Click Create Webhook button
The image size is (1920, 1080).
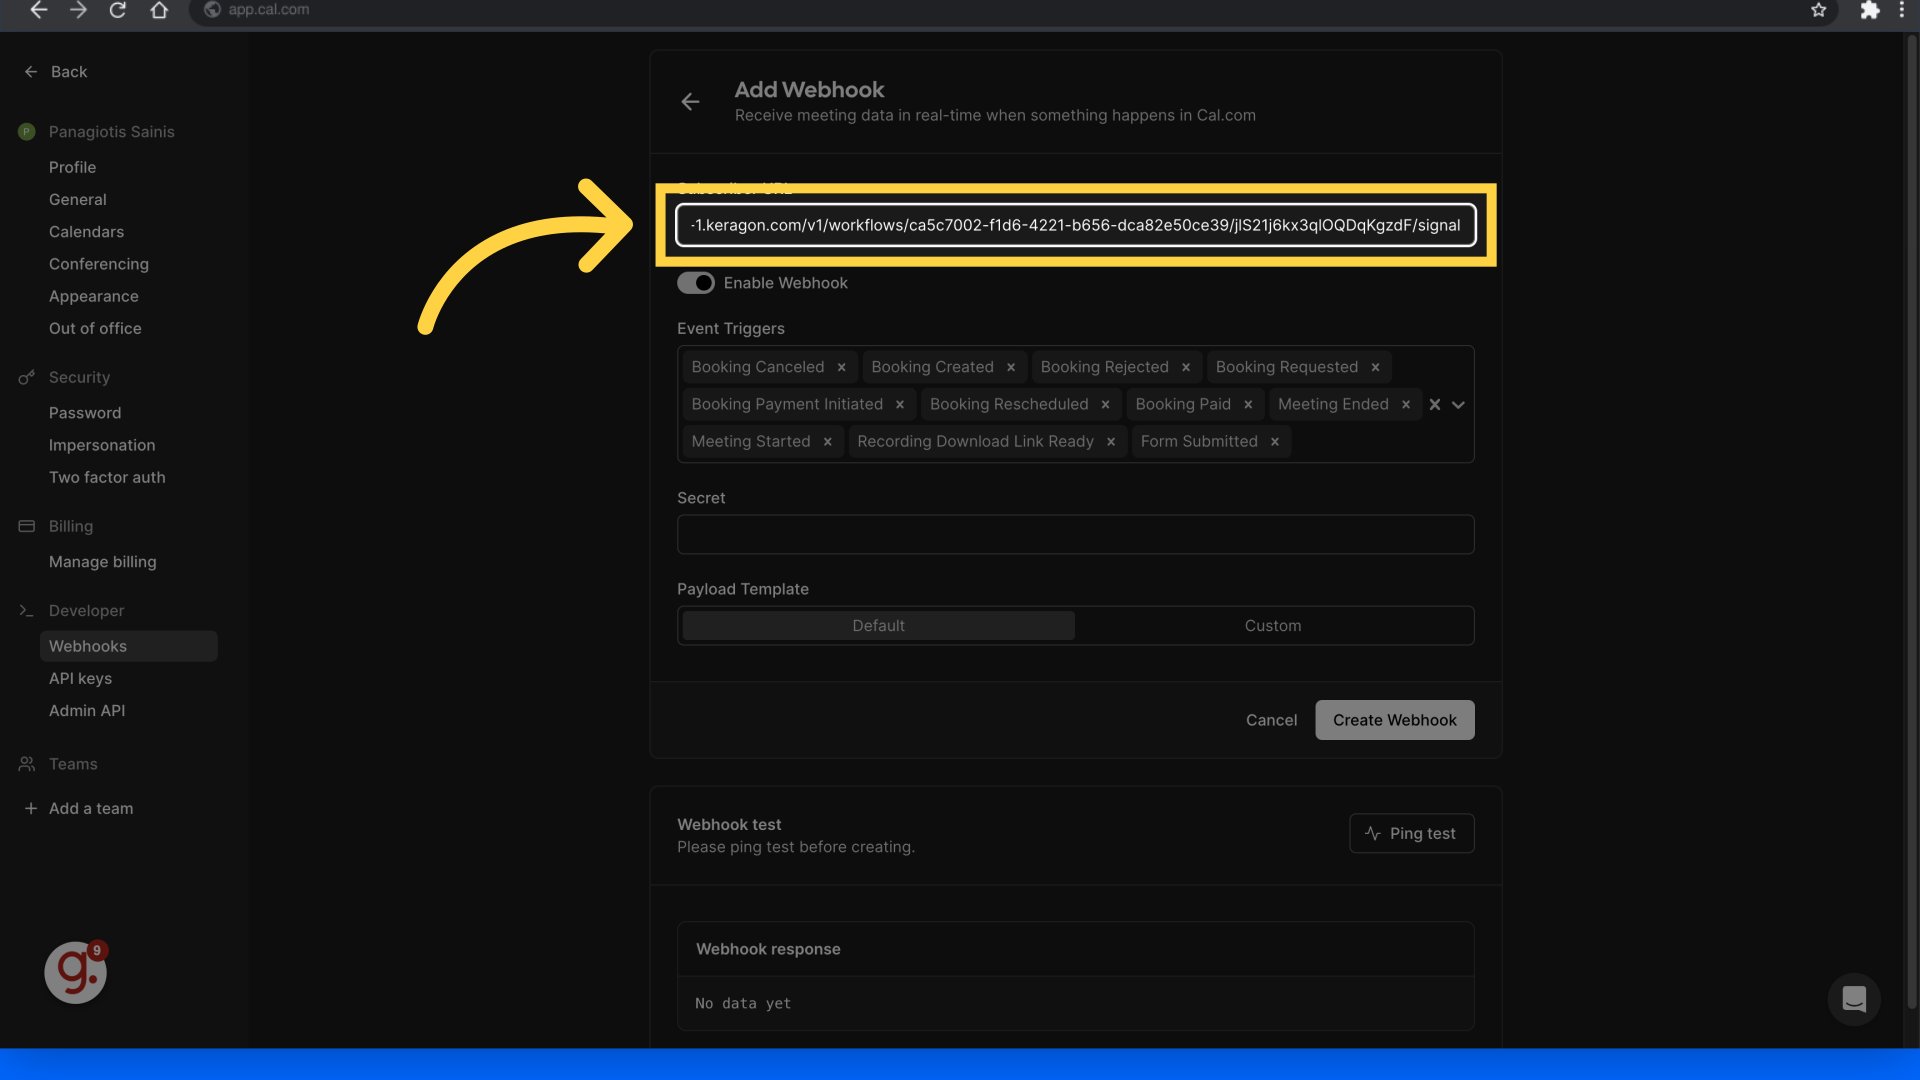click(x=1394, y=720)
